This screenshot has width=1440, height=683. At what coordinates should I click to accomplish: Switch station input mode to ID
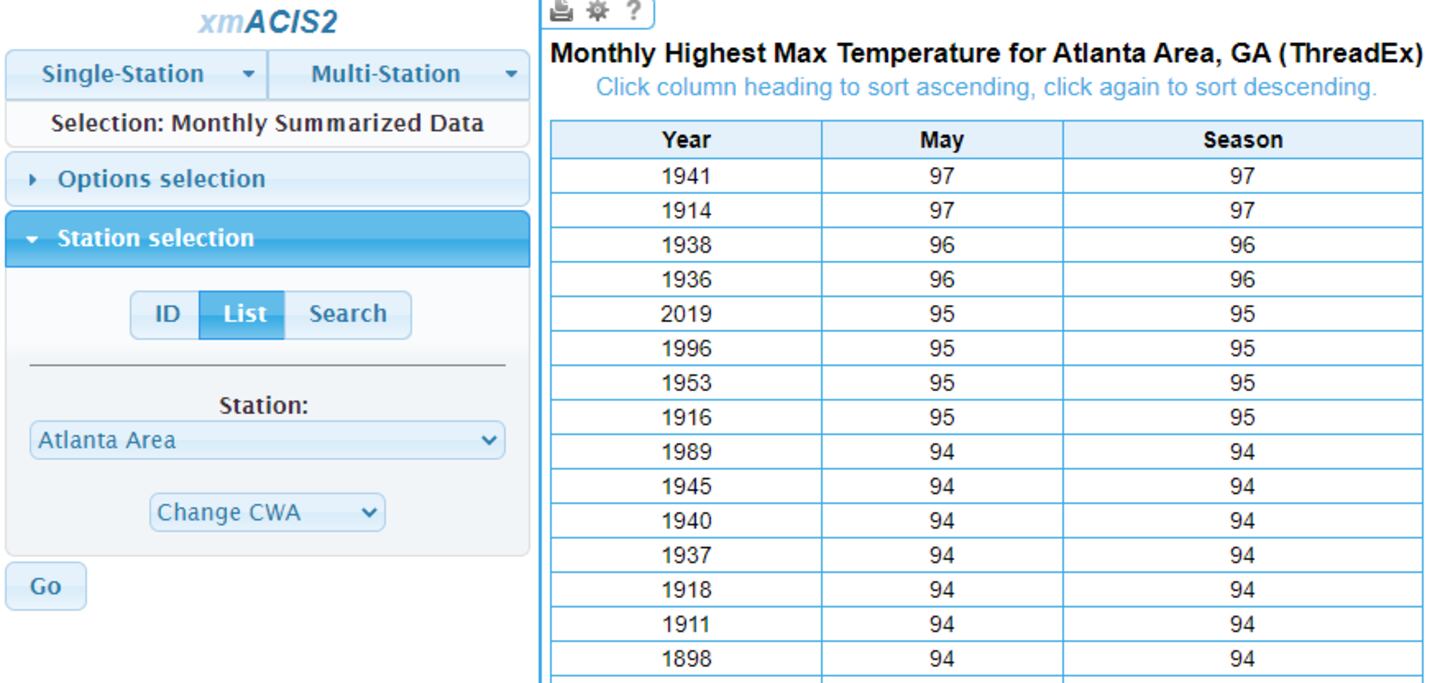pos(166,314)
